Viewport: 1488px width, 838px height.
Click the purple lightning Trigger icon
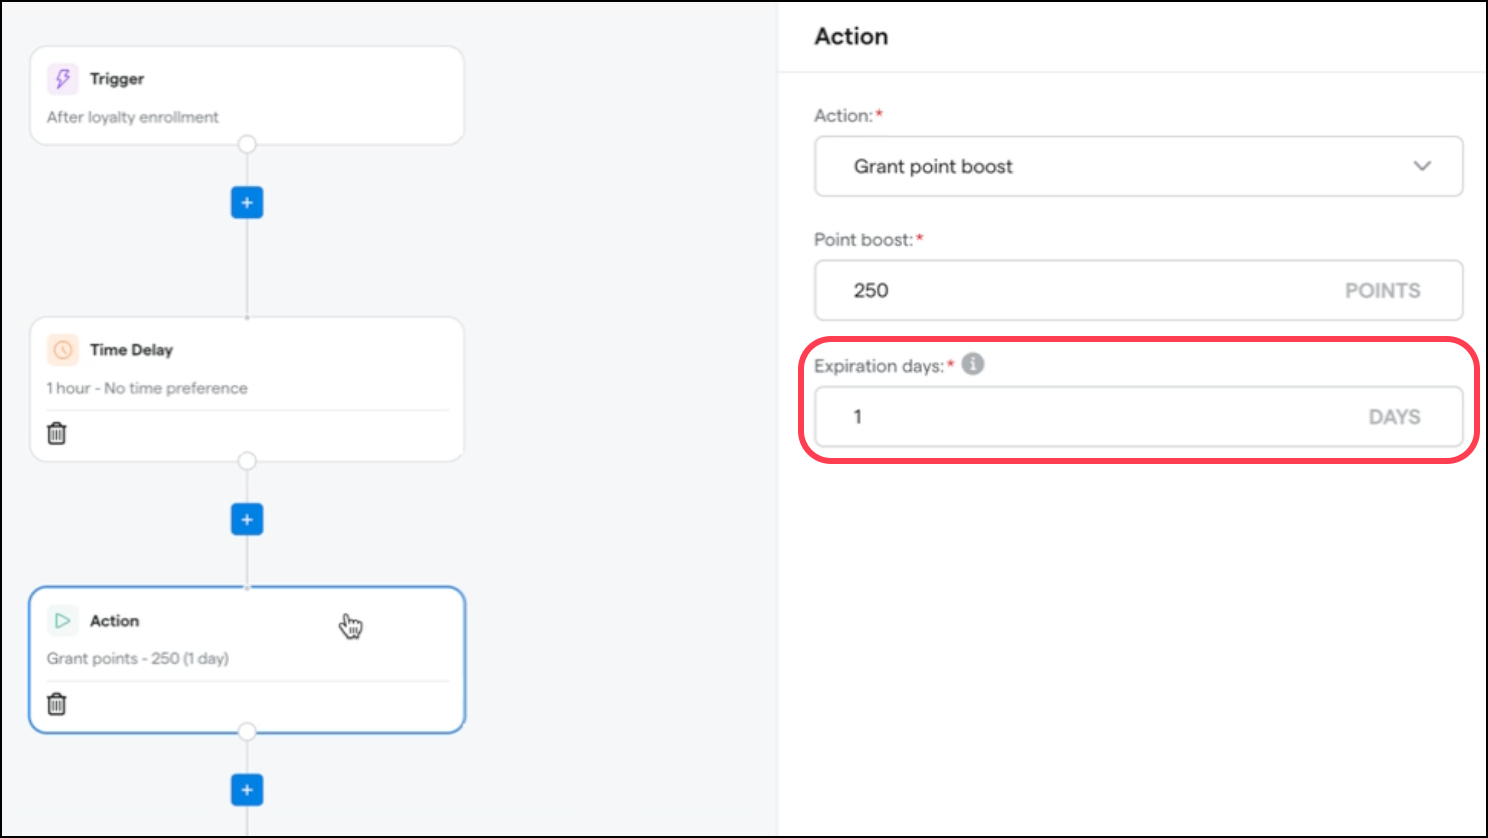pyautogui.click(x=62, y=79)
